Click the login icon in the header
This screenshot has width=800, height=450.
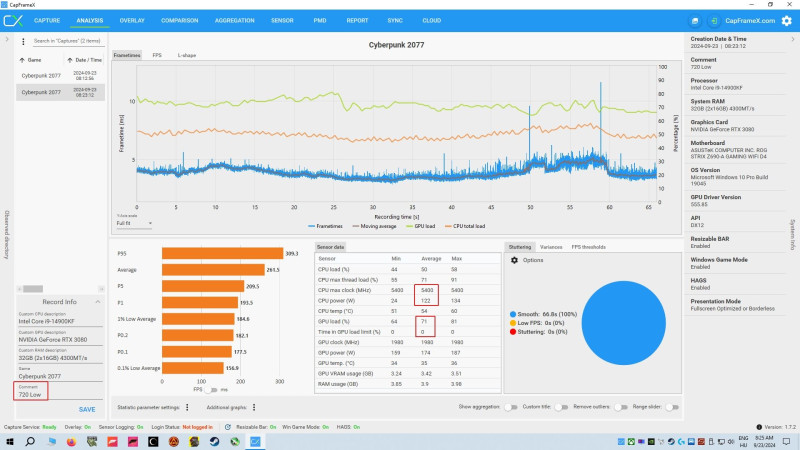tap(714, 21)
